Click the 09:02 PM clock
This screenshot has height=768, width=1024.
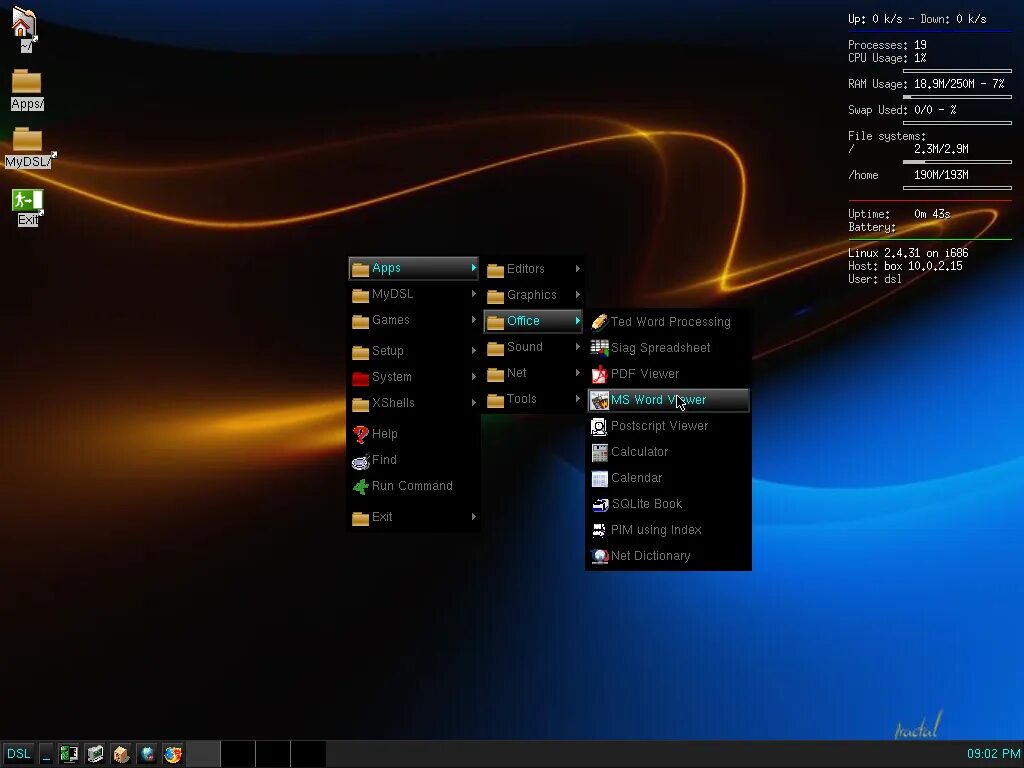[x=993, y=754]
